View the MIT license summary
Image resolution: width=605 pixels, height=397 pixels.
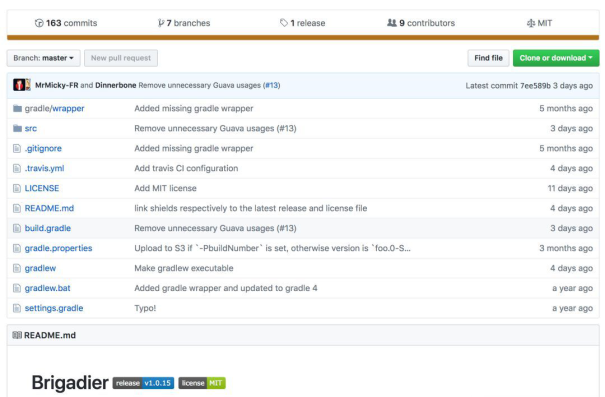pos(539,23)
